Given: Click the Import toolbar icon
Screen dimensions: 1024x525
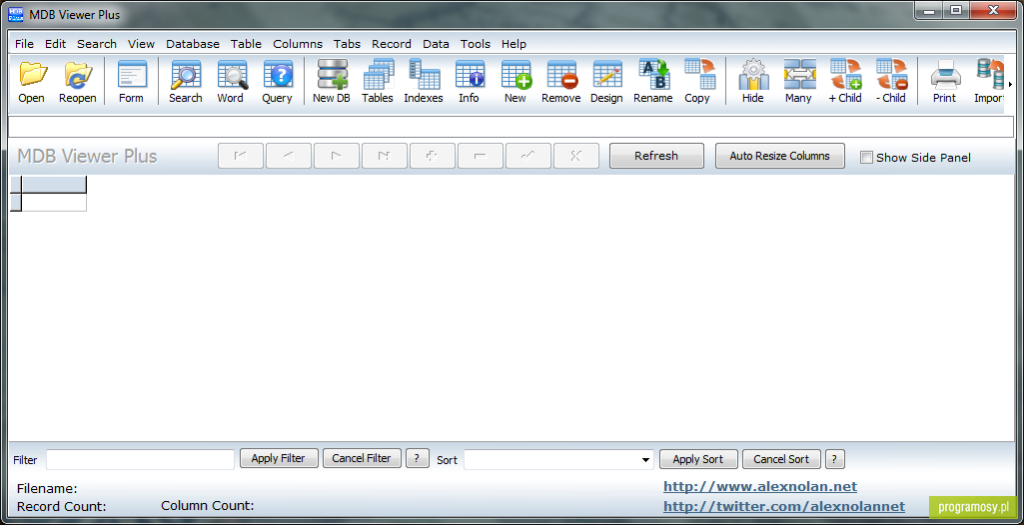Looking at the screenshot, I should click(989, 81).
